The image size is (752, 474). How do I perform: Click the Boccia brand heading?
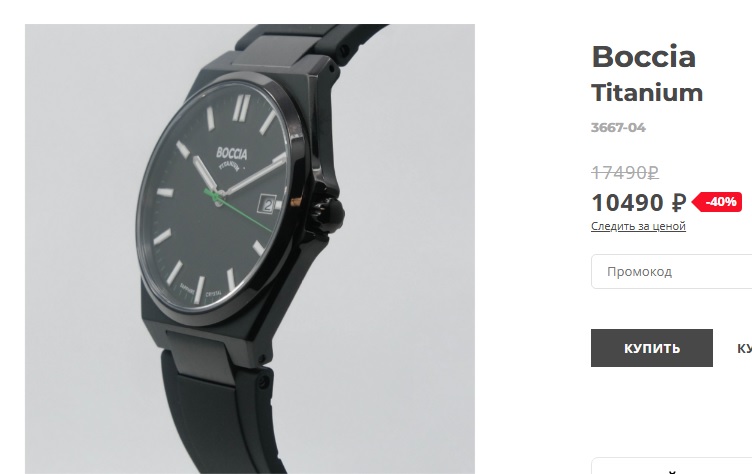(x=644, y=57)
